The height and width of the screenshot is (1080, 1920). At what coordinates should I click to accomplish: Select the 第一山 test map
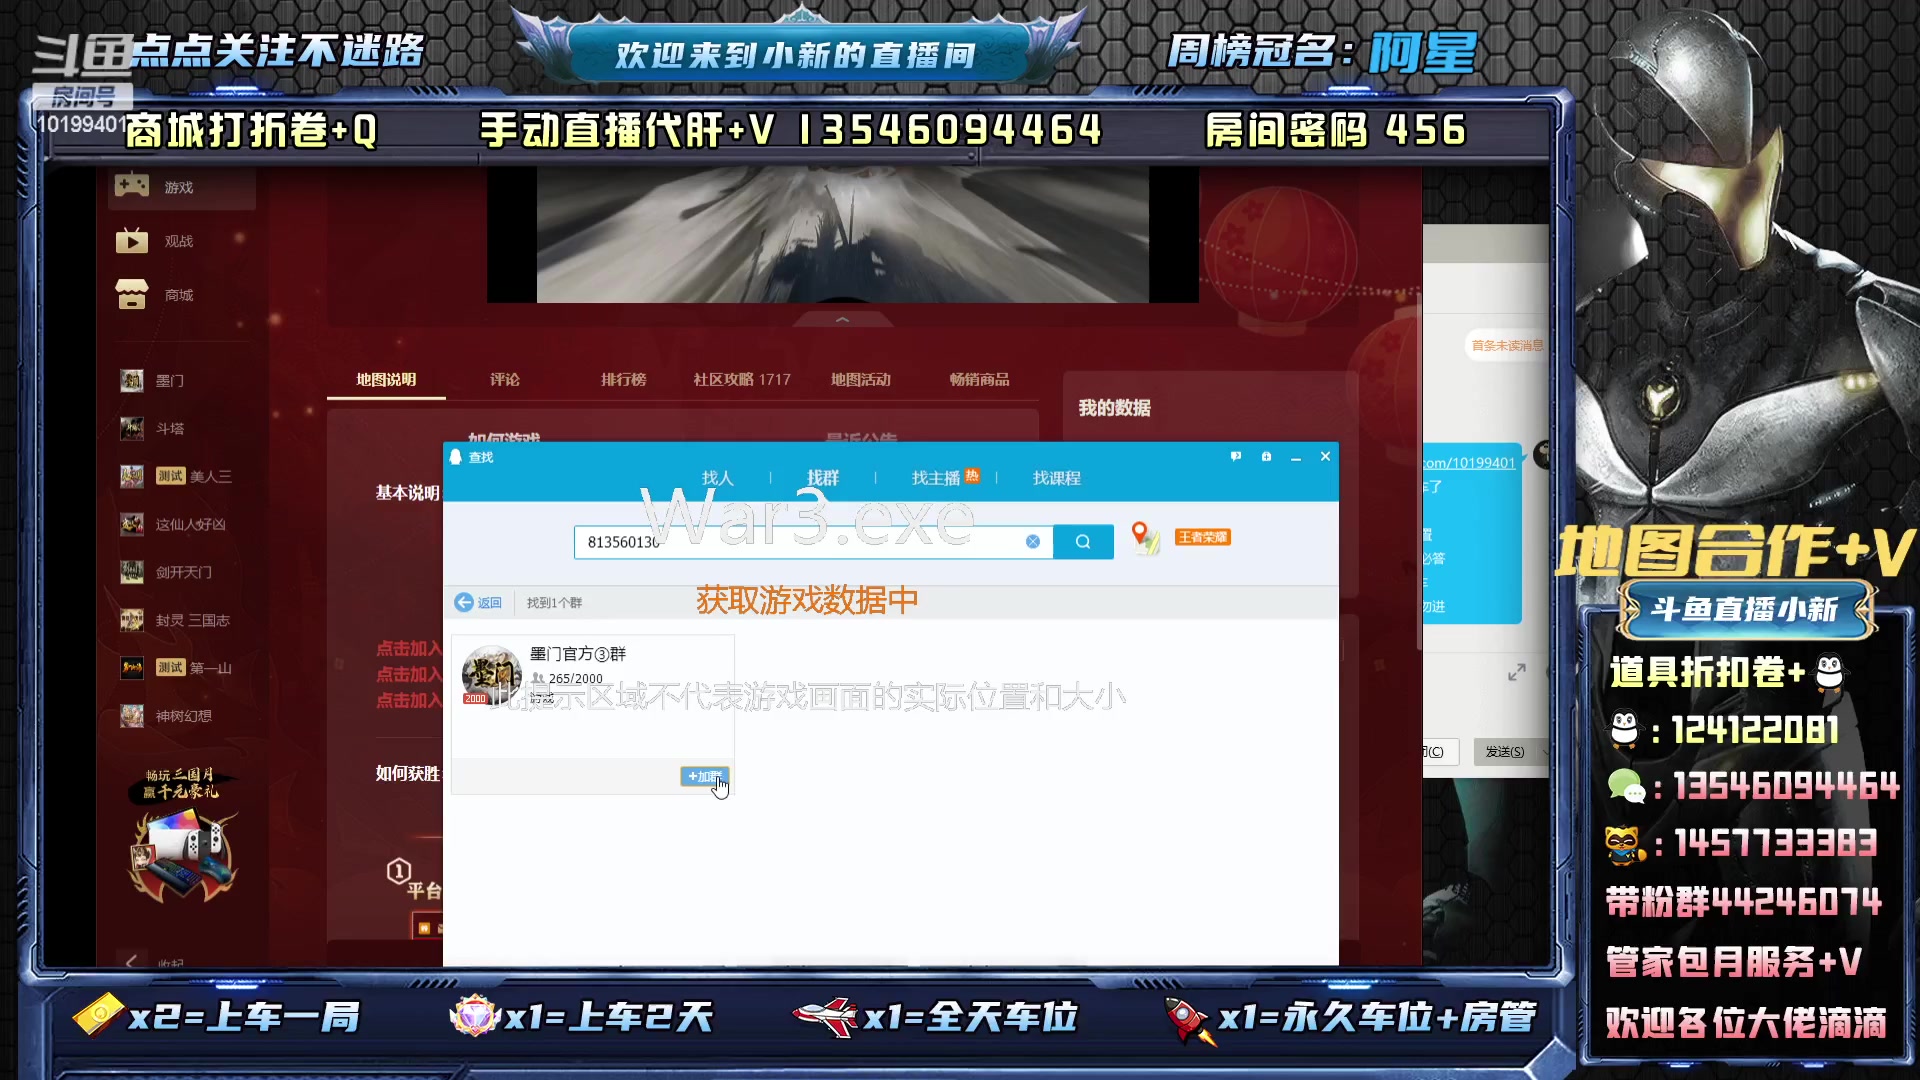[x=177, y=668]
